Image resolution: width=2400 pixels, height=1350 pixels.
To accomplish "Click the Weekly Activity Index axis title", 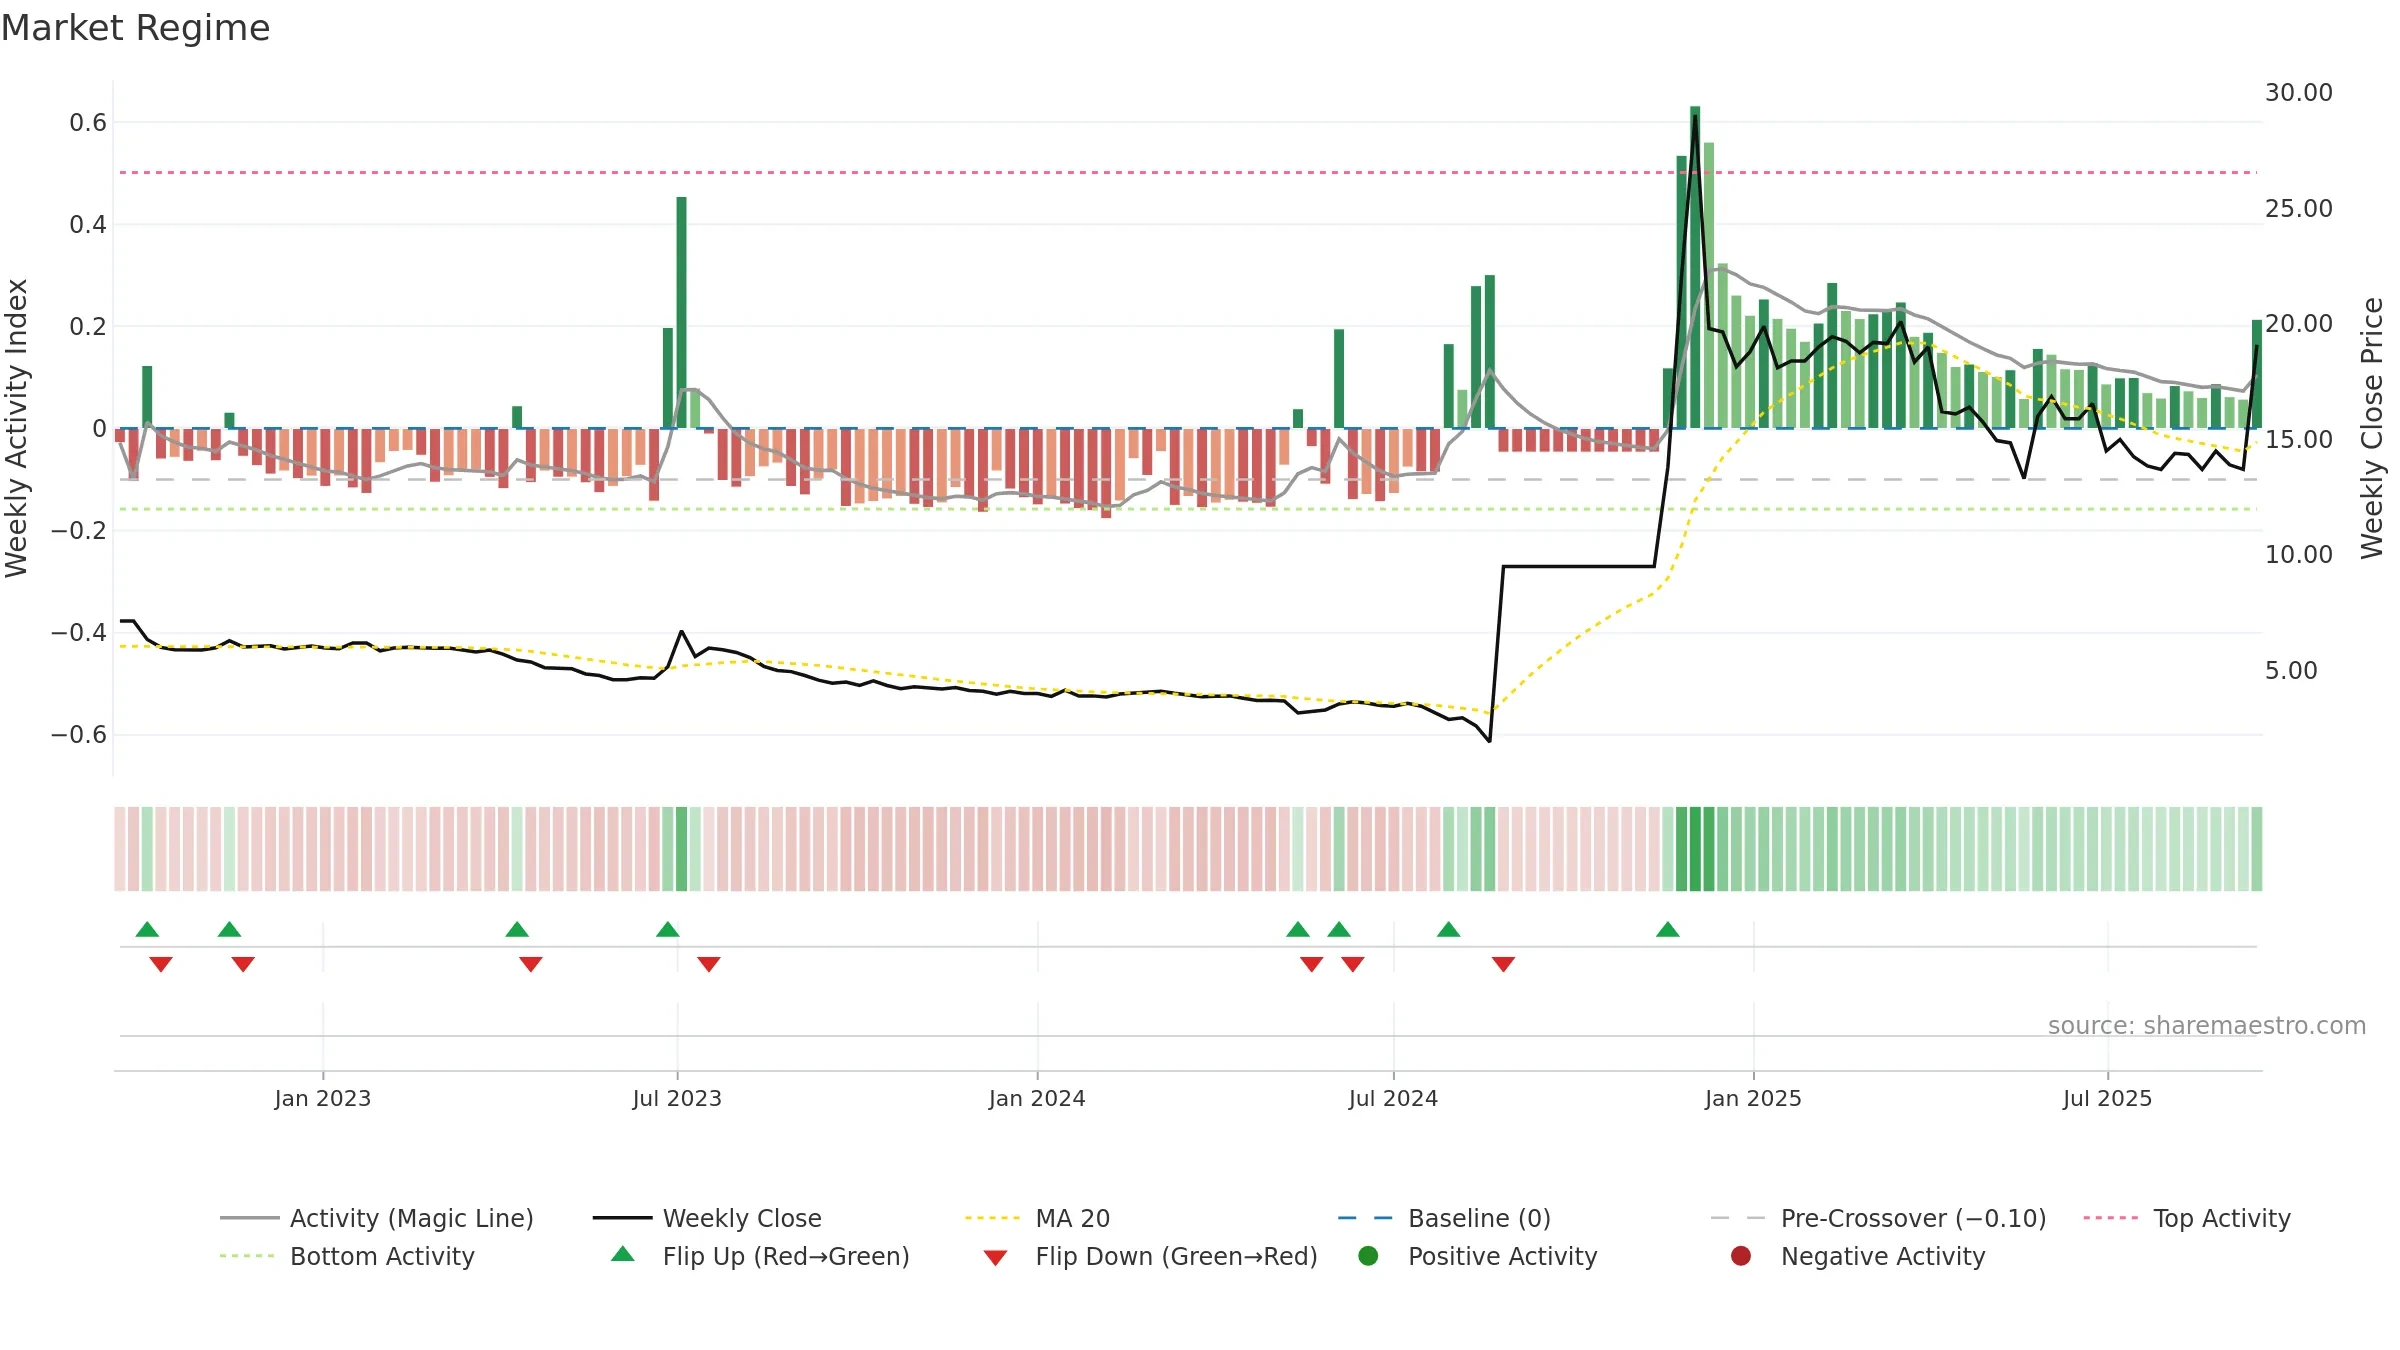I will pos(17,428).
